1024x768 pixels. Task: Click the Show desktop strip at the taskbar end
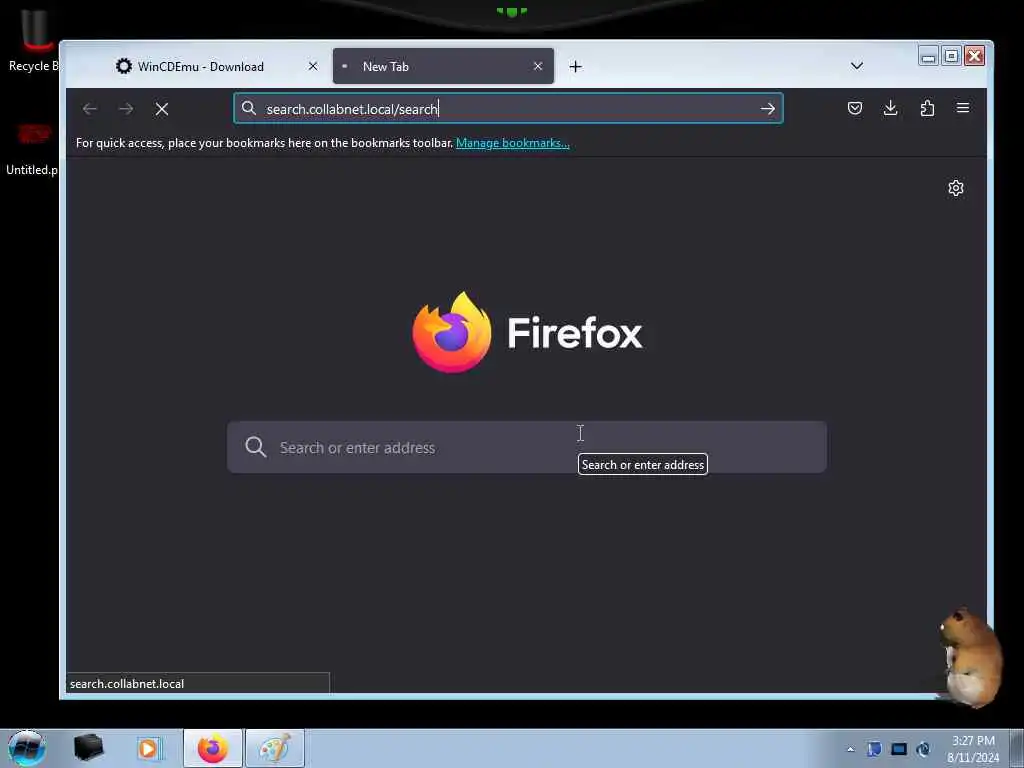coord(1017,748)
